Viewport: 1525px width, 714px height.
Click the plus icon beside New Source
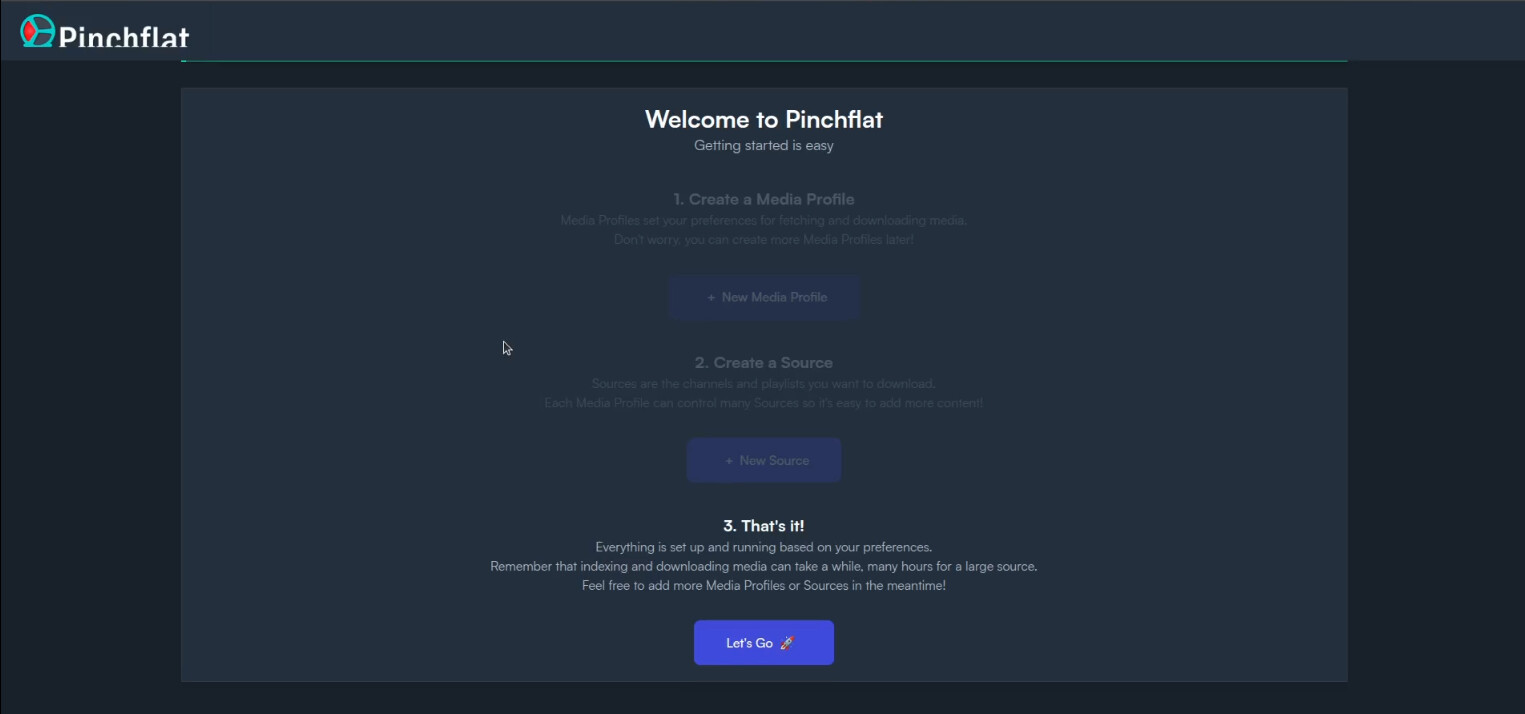[729, 461]
